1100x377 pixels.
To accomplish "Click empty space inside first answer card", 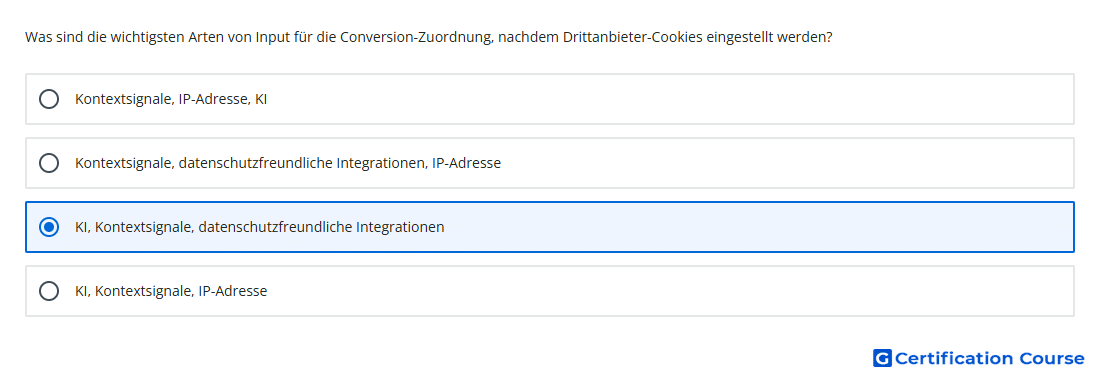I will pos(666,99).
